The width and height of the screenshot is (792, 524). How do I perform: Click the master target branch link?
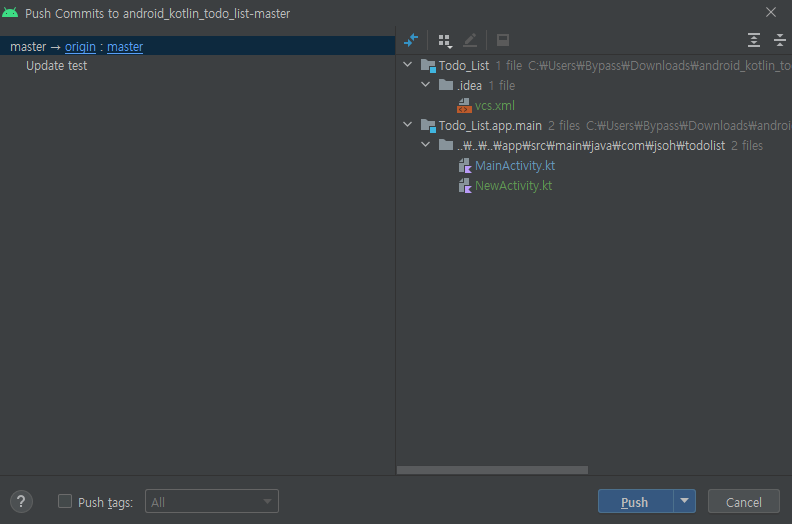point(125,46)
